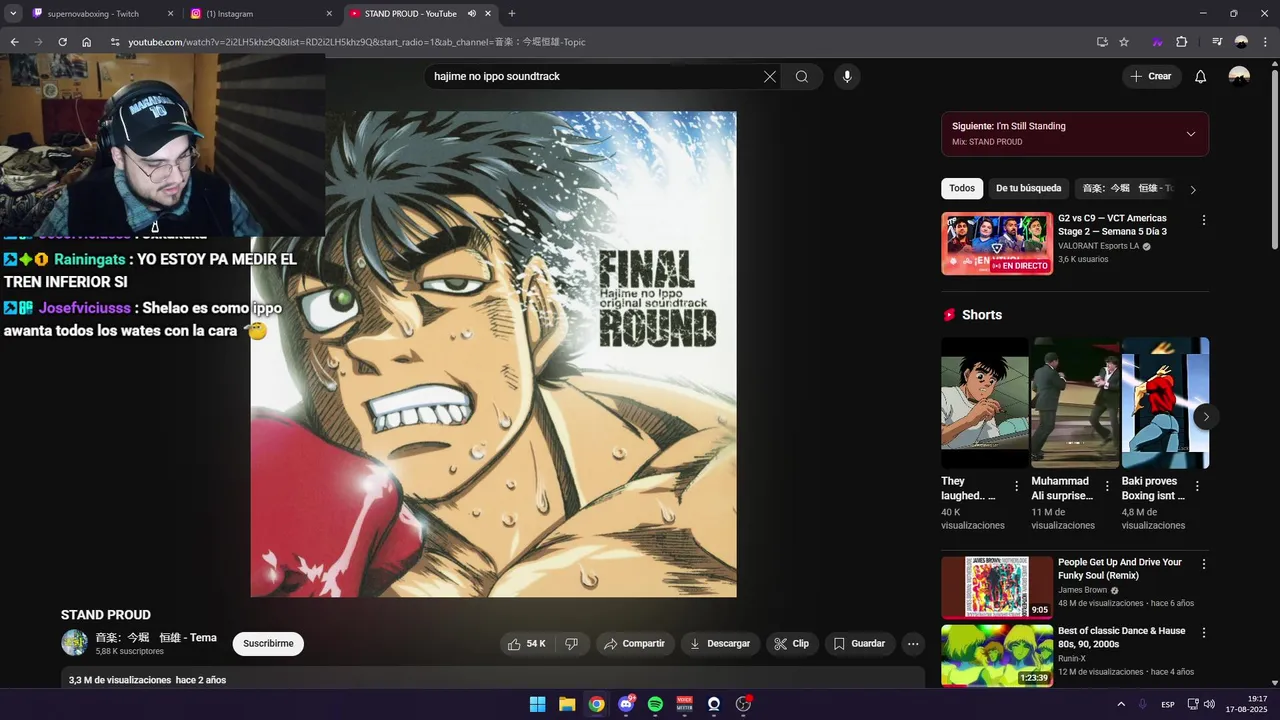Play the 'They laughed' short thumbnail
The width and height of the screenshot is (1280, 720).
[x=984, y=403]
